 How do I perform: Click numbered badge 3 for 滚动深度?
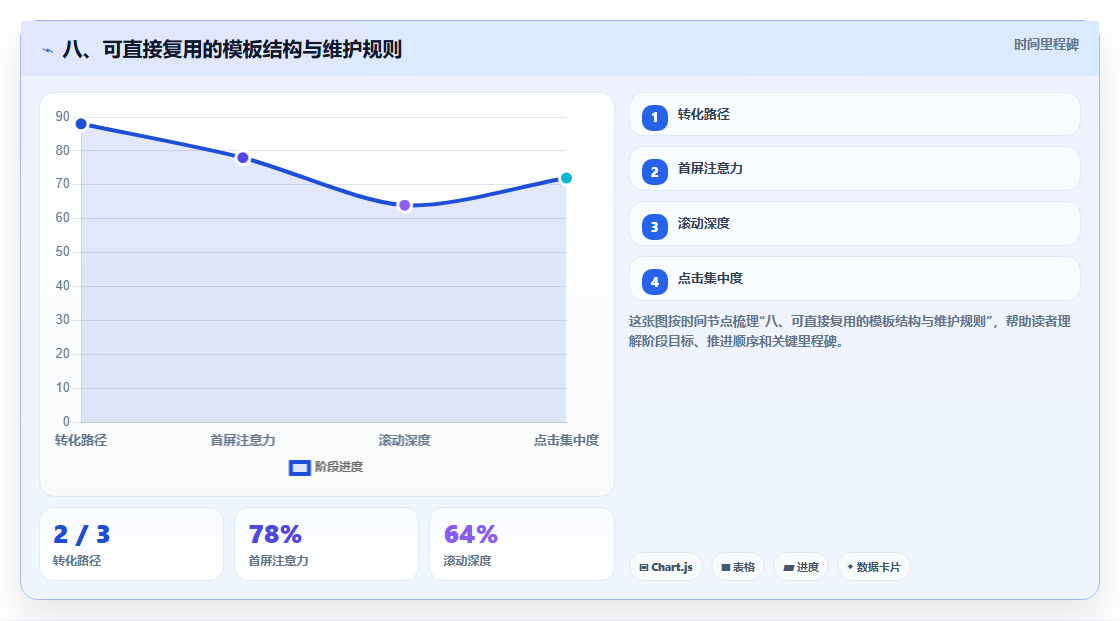click(654, 227)
